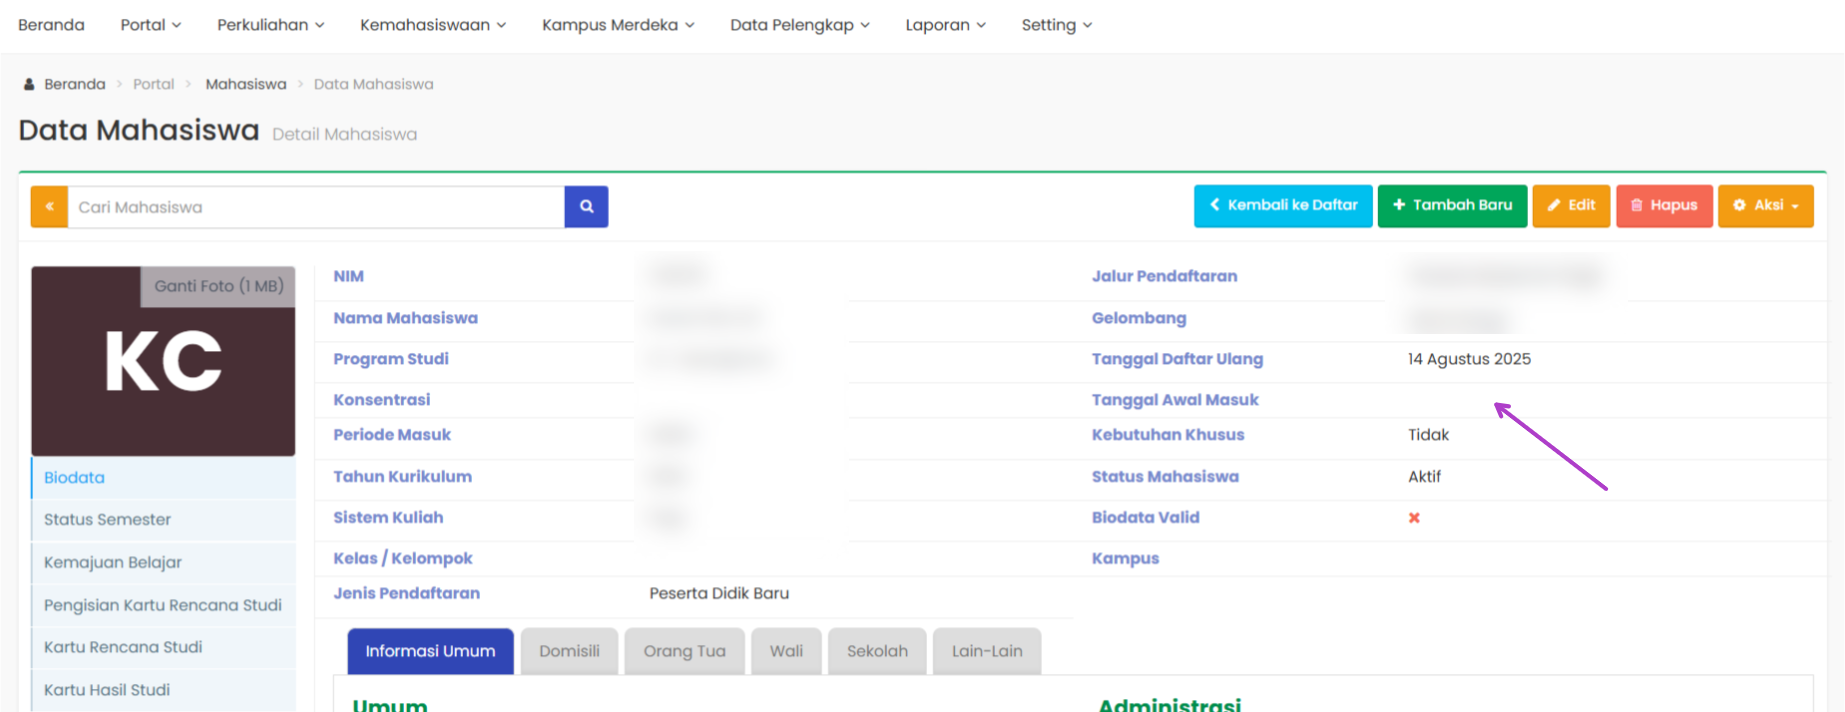Open the Data Pelengkap menu
1845x712 pixels.
pyautogui.click(x=799, y=25)
